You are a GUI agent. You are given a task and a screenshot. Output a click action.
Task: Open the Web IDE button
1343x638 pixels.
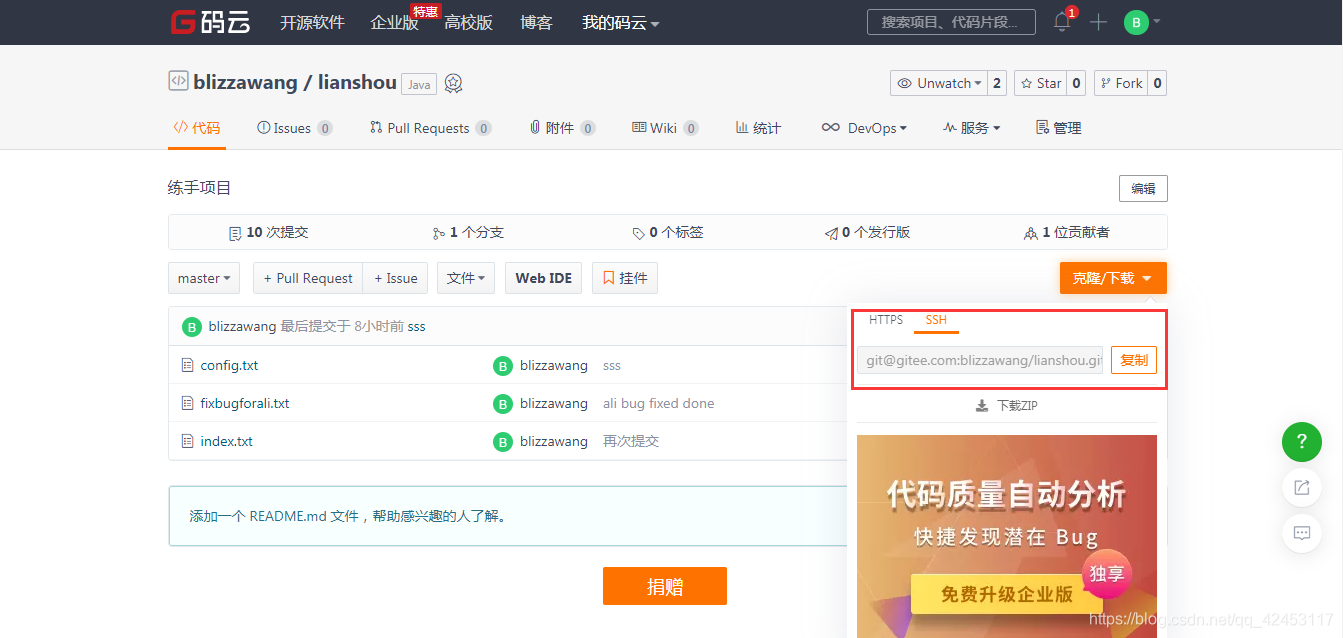click(x=544, y=278)
